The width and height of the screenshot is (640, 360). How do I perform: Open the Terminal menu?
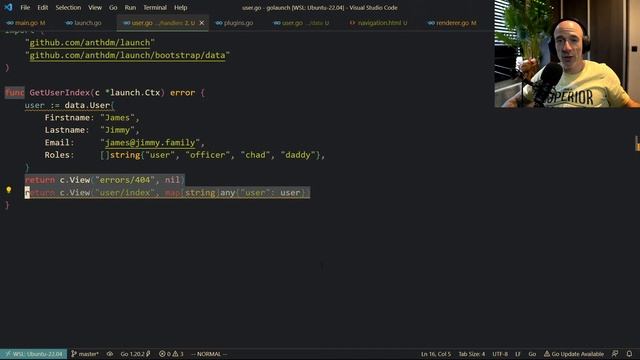point(155,7)
